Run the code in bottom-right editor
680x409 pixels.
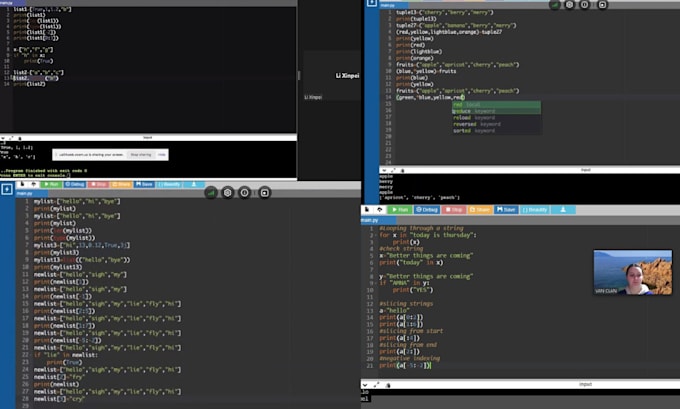400,210
